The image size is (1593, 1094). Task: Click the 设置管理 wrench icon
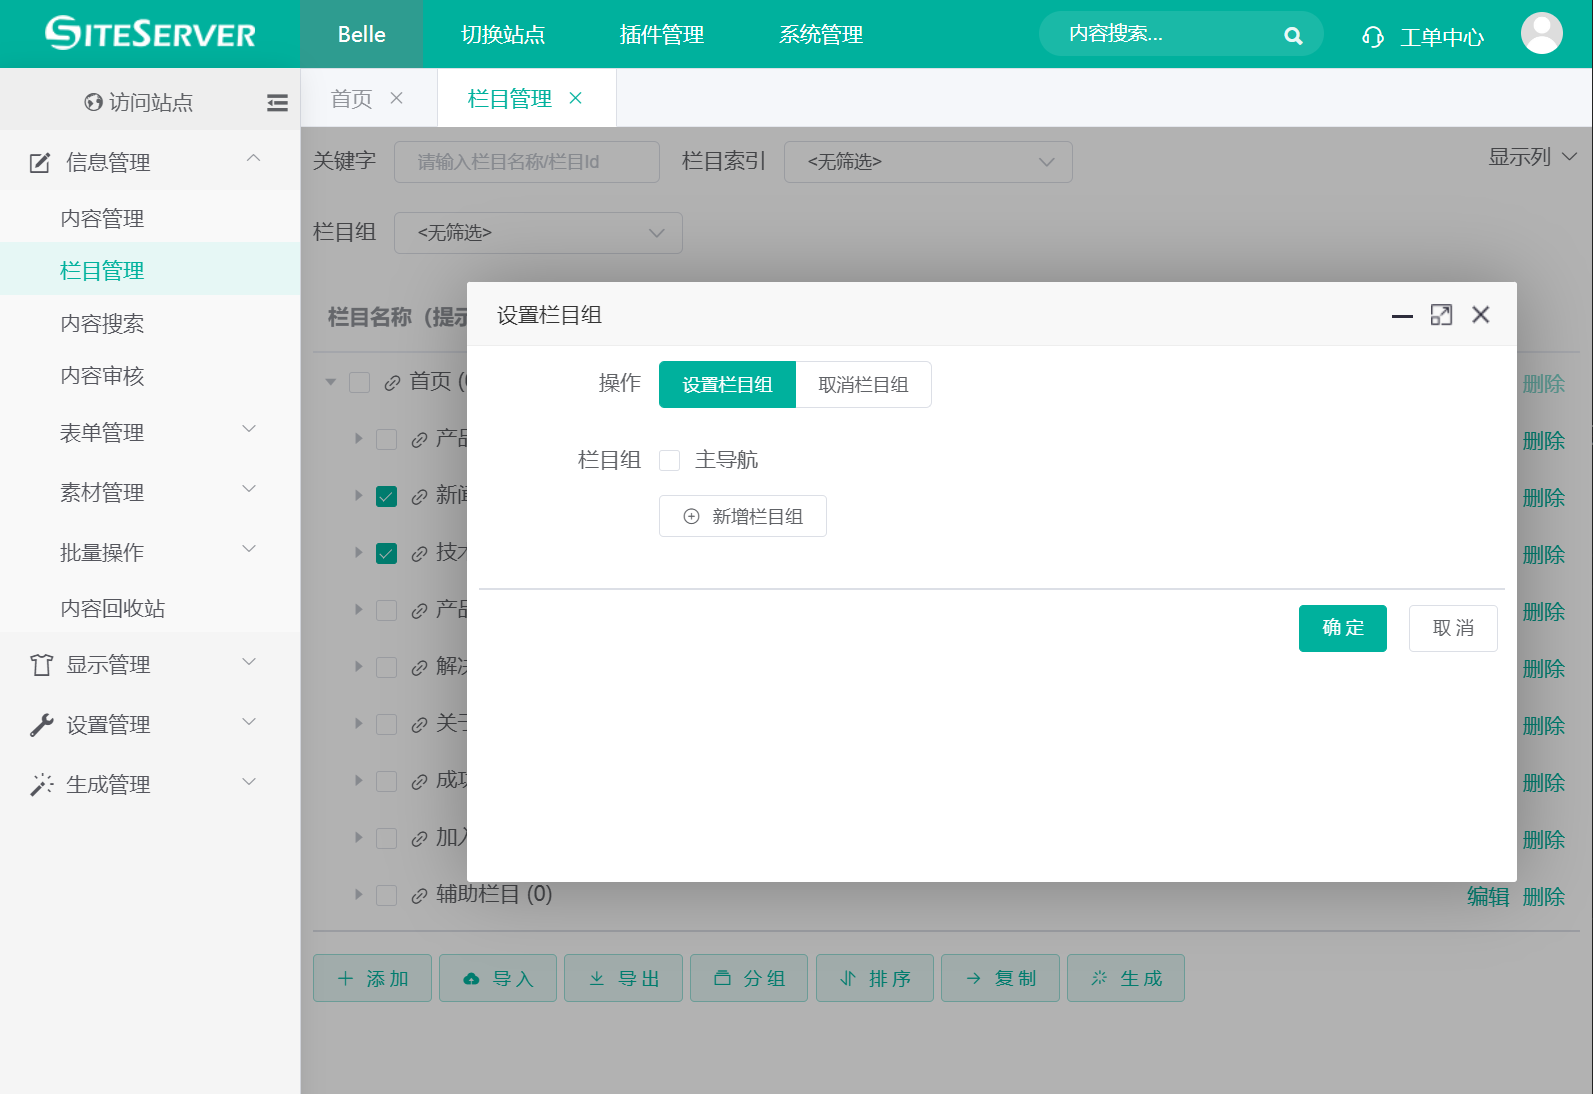41,725
